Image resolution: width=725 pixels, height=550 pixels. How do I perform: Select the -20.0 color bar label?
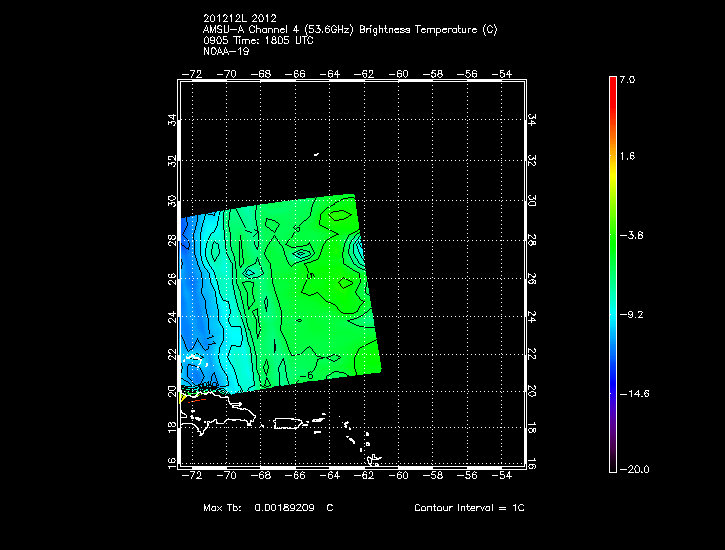click(631, 470)
